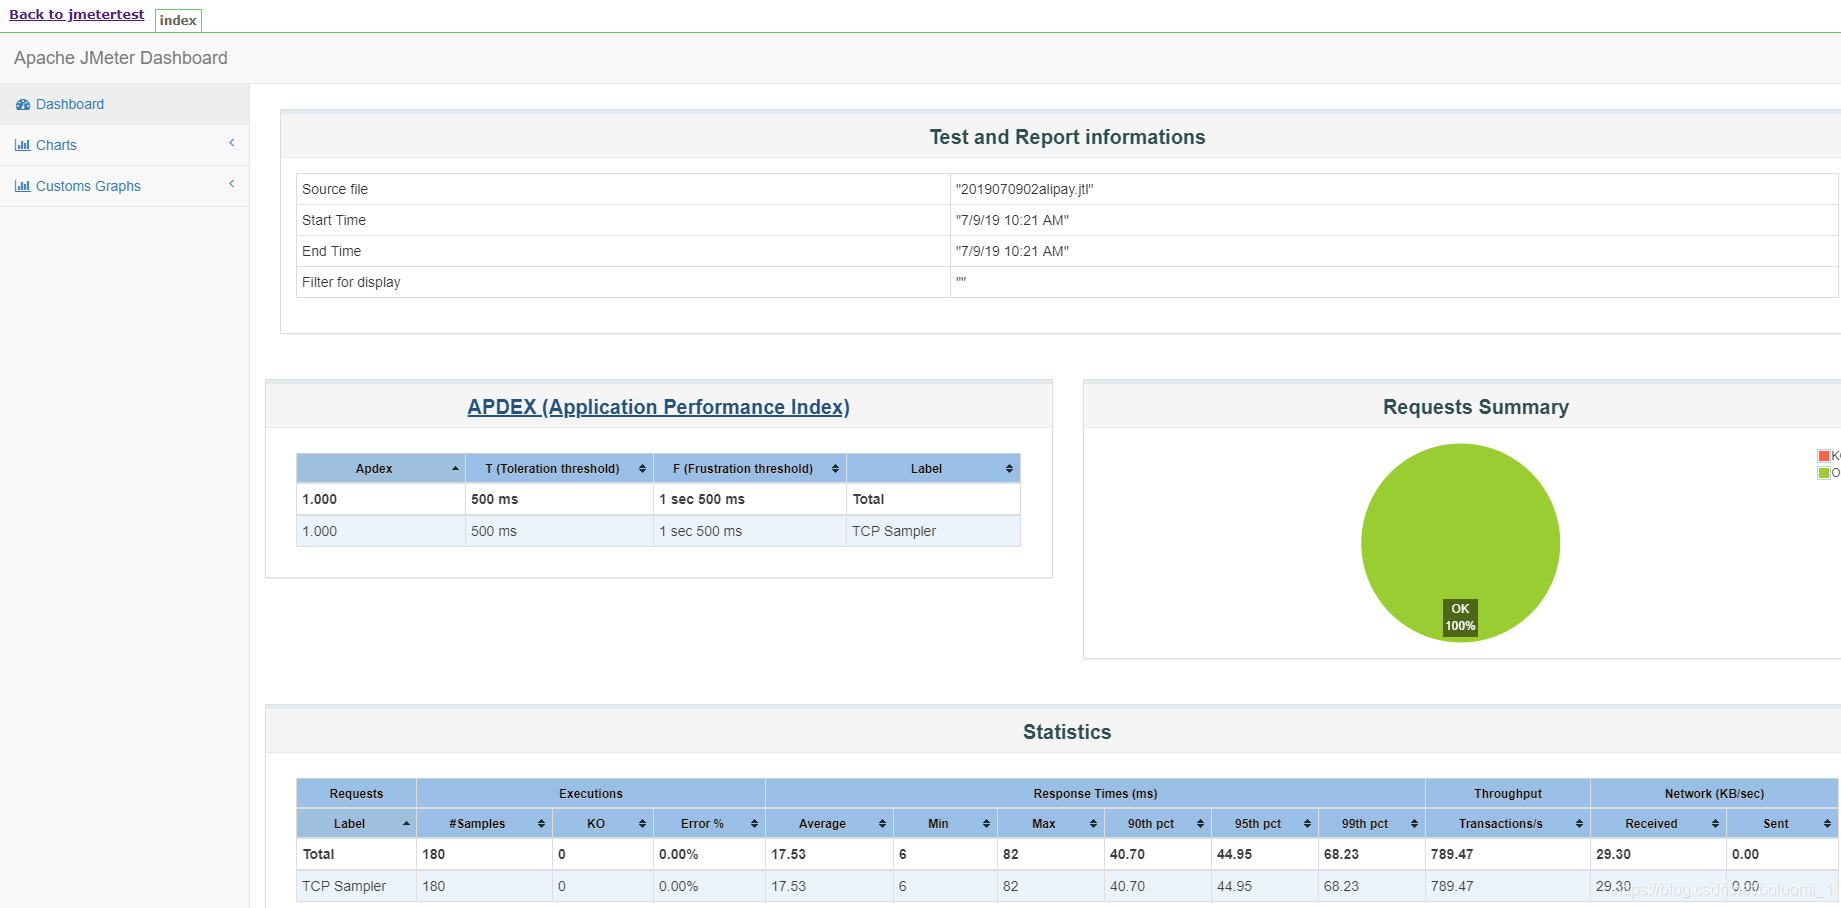Click the Requests group header
Screen dimensions: 1841x908
pos(356,794)
